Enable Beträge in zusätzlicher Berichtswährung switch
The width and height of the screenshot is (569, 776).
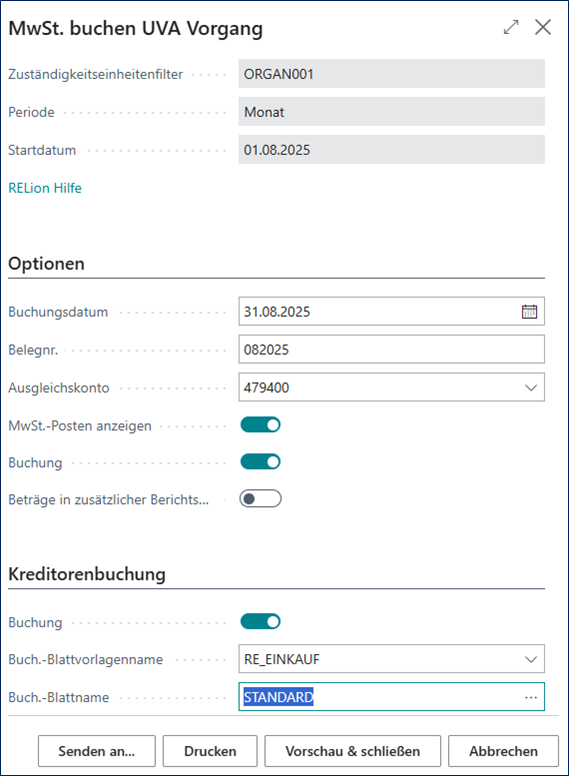(260, 498)
